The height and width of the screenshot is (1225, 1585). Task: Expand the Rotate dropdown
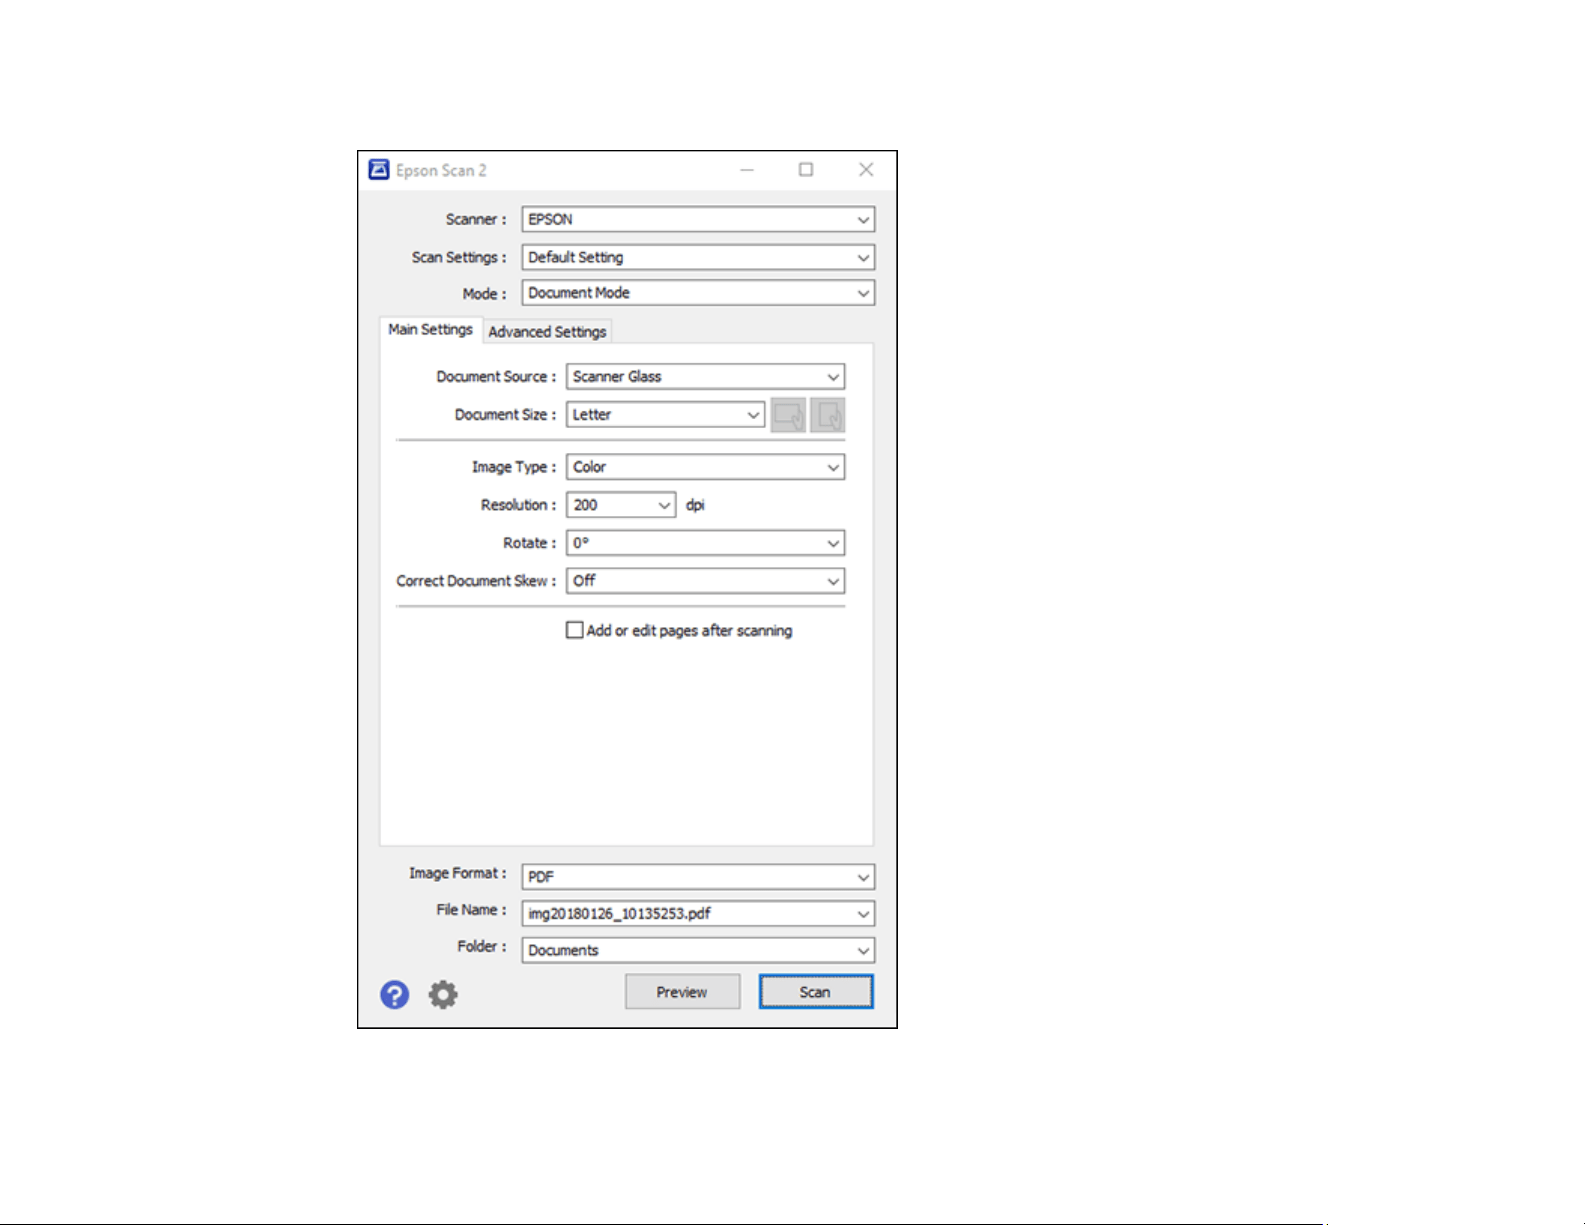click(706, 543)
